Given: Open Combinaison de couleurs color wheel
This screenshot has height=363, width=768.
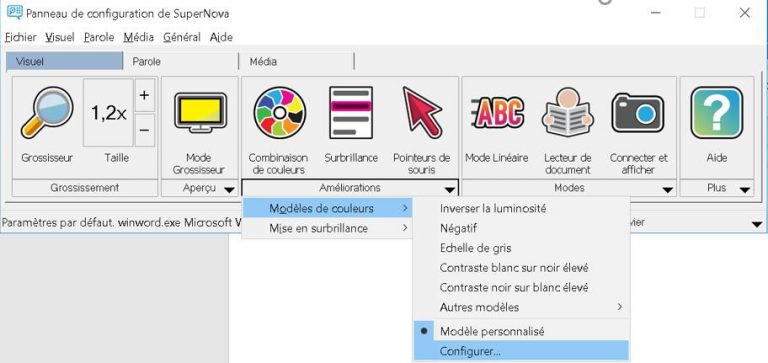Looking at the screenshot, I should (279, 113).
